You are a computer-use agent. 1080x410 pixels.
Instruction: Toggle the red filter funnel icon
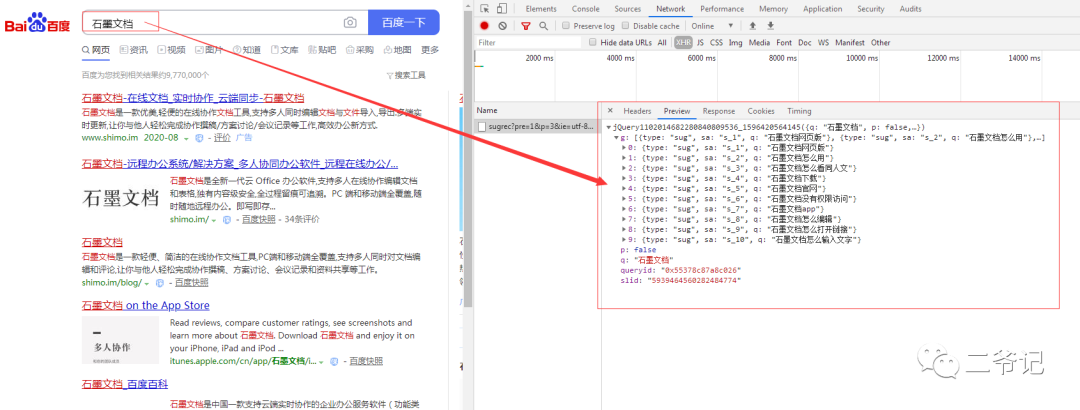pyautogui.click(x=526, y=25)
